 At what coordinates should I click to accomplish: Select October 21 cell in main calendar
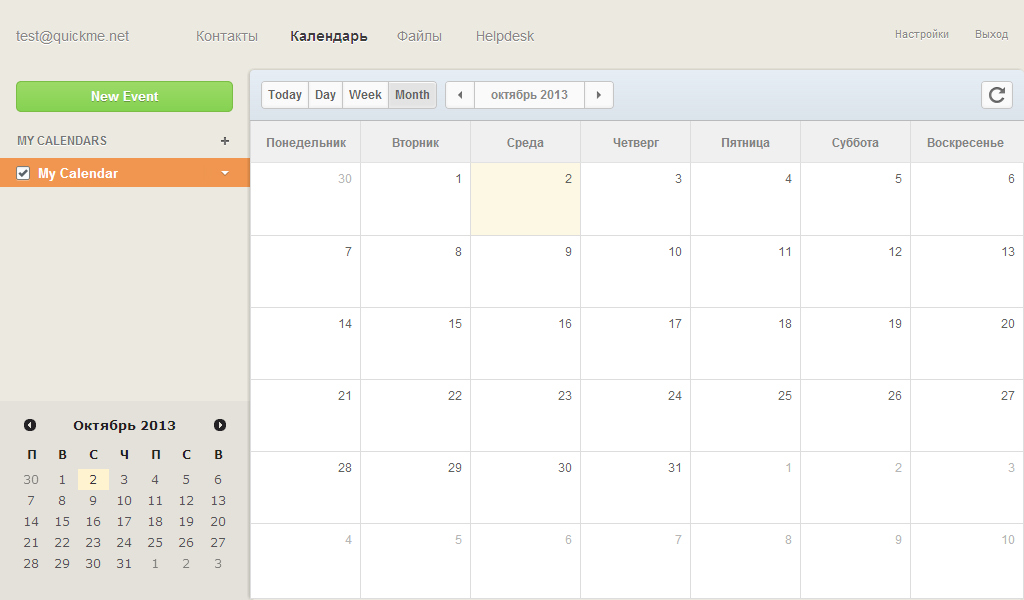(x=306, y=415)
